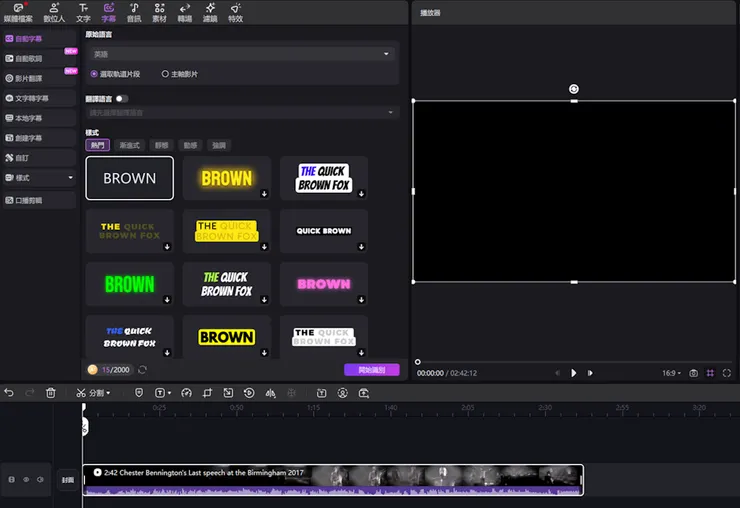The width and height of the screenshot is (740, 508).
Task: Click the 開始識別 start recognition button
Action: [x=372, y=370]
